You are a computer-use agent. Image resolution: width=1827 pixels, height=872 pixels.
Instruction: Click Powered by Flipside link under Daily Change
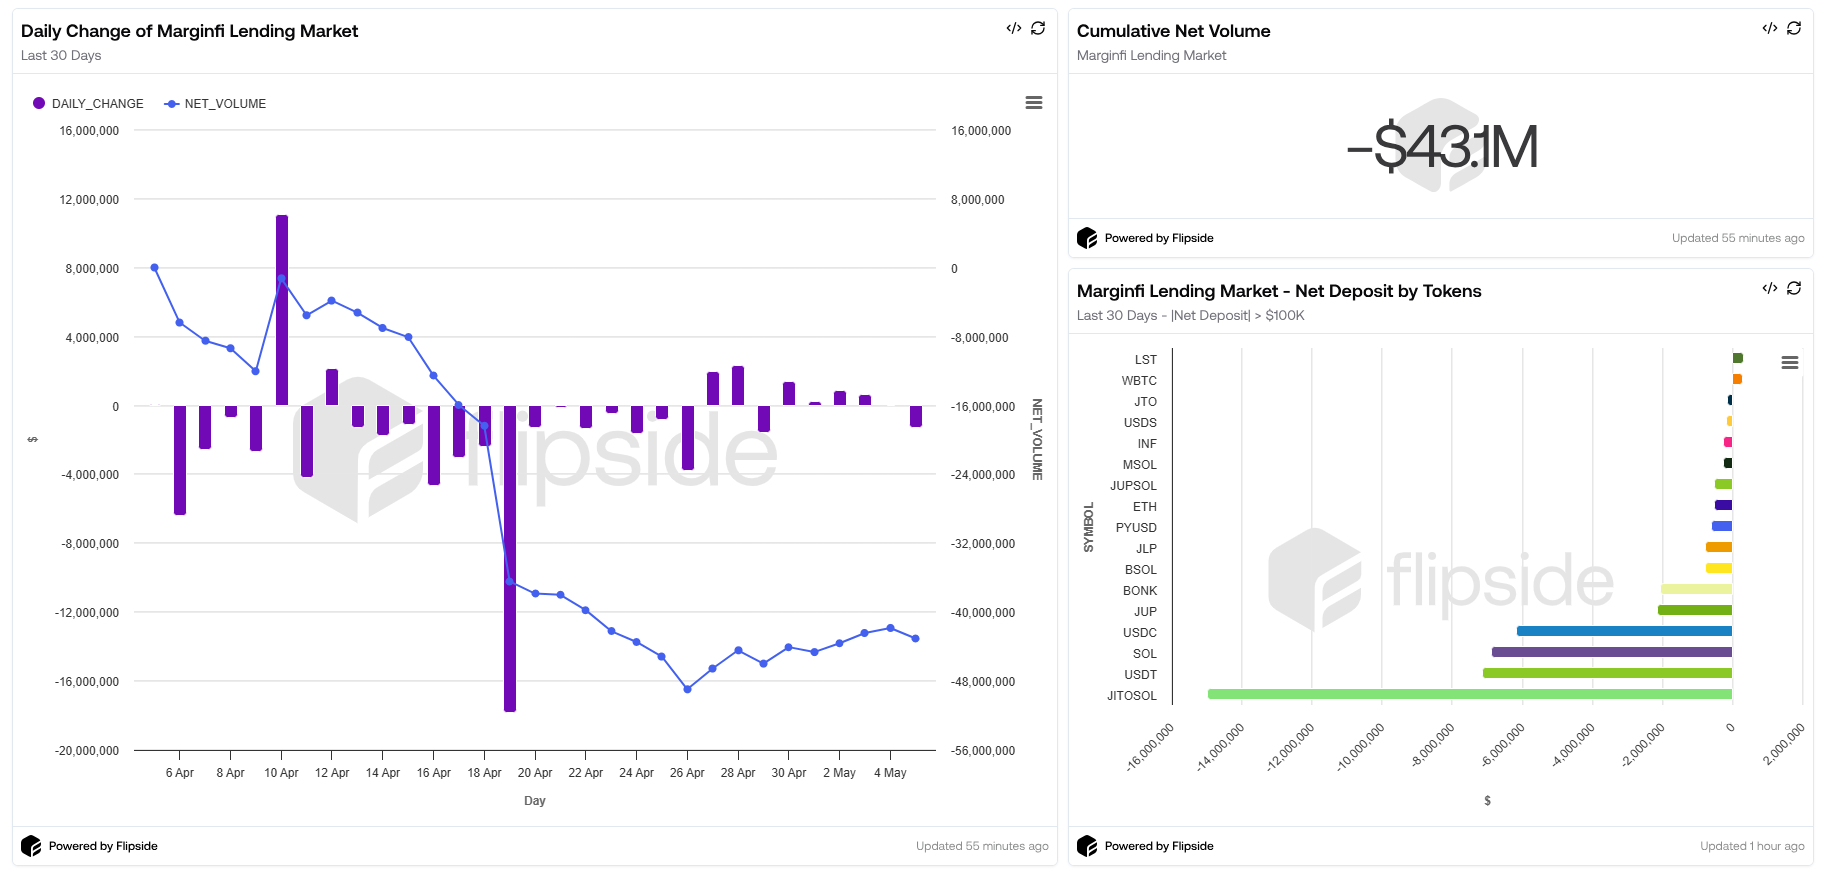tap(103, 846)
